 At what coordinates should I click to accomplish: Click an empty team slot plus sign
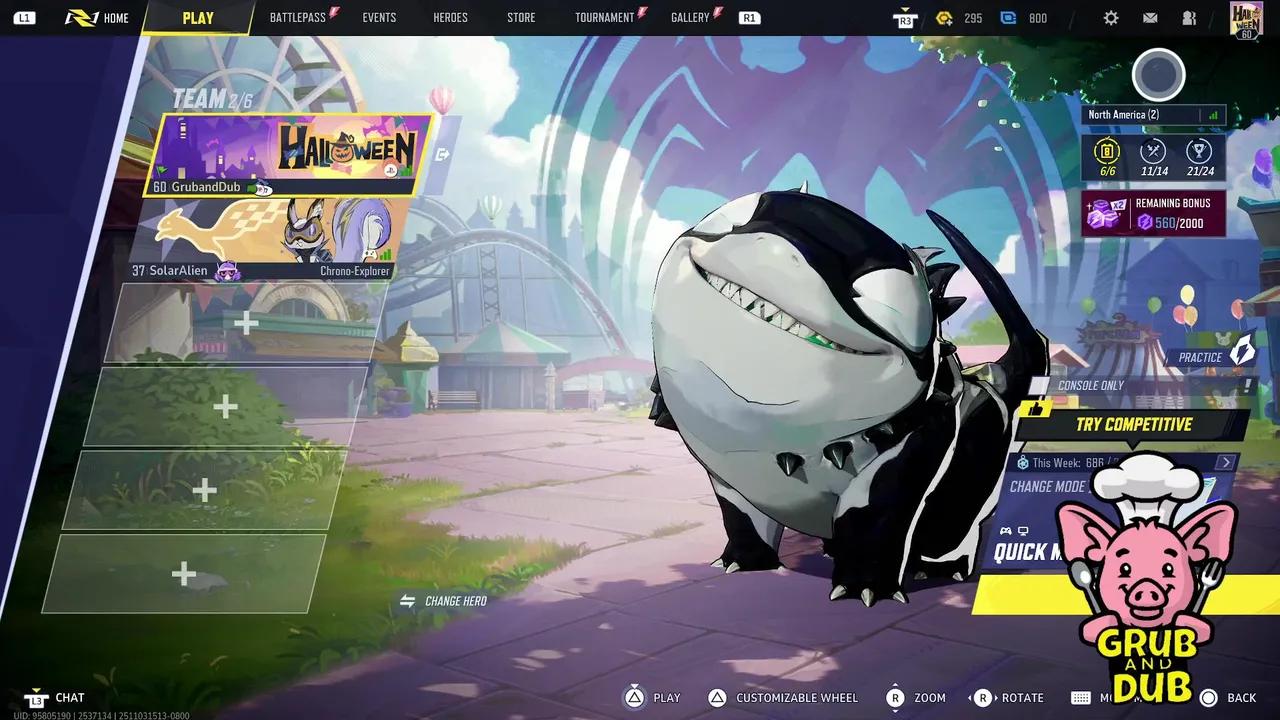pyautogui.click(x=246, y=324)
